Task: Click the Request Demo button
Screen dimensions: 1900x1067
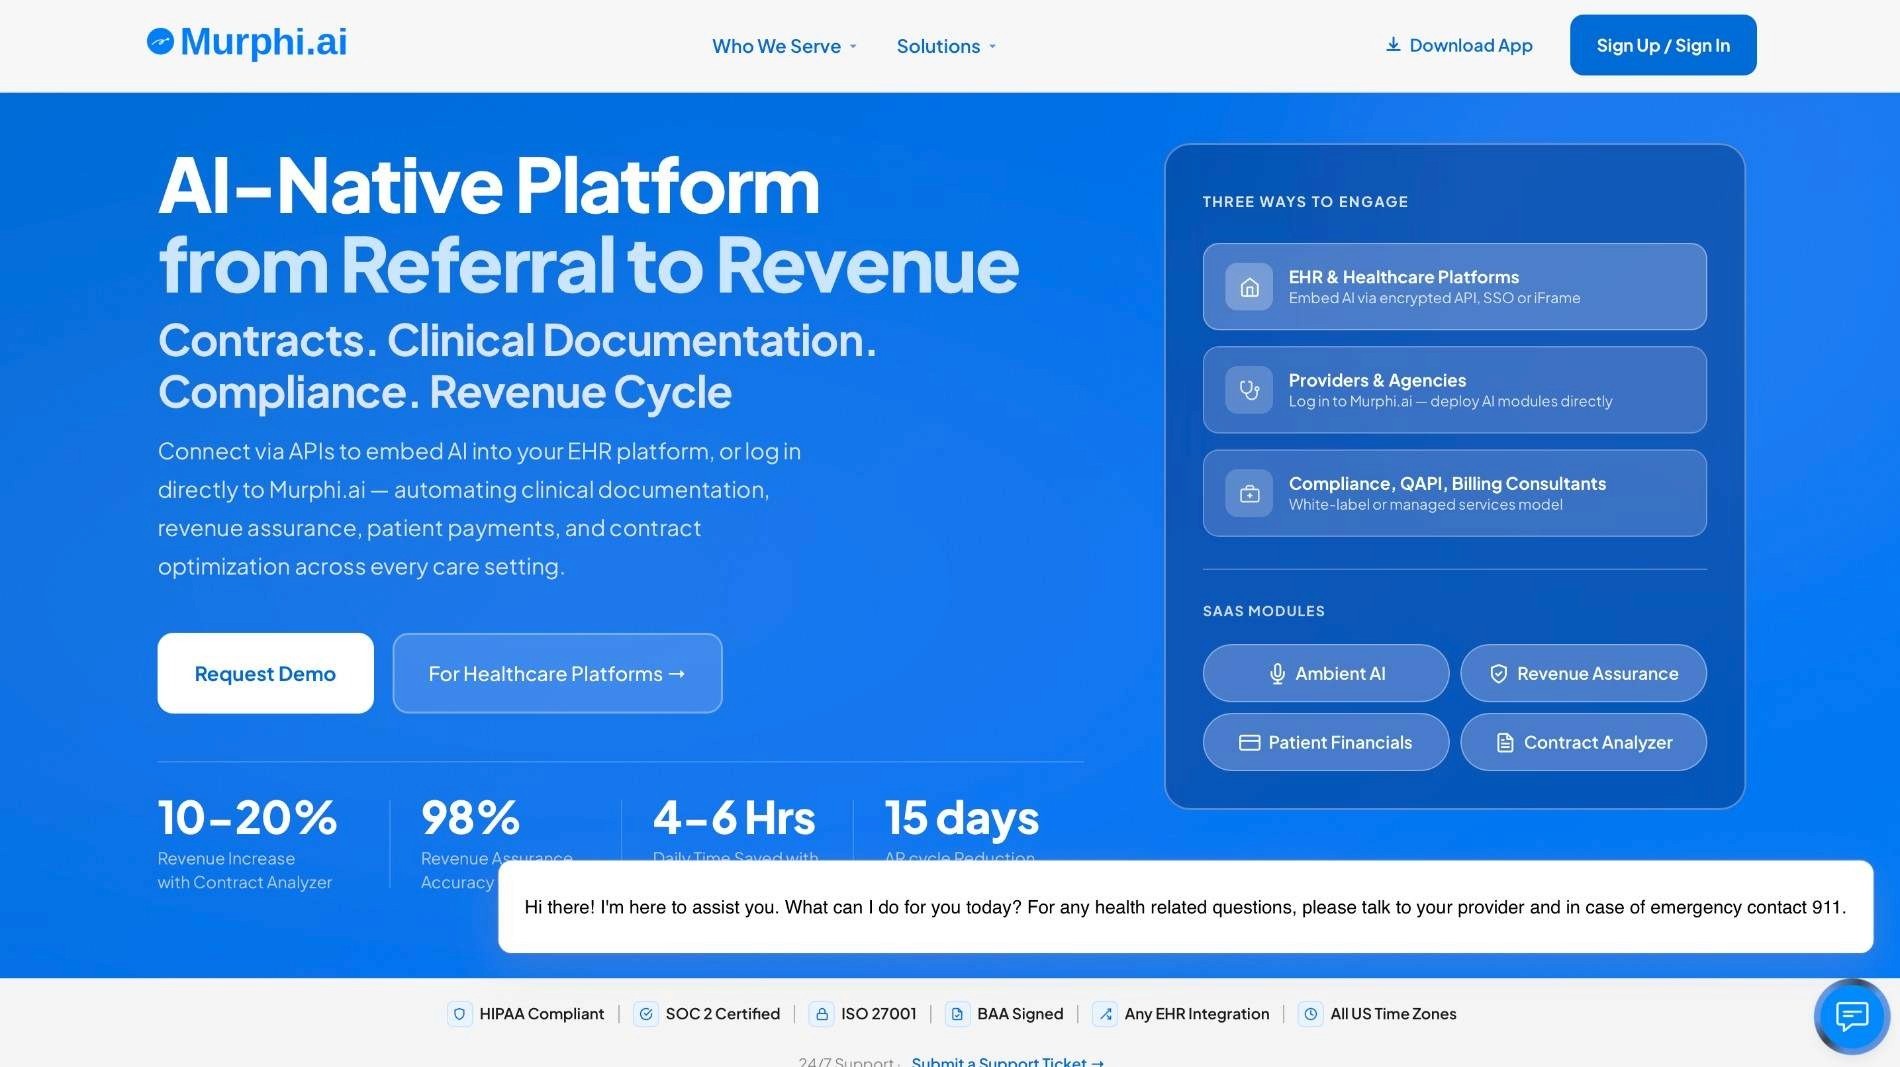Action: pos(265,674)
